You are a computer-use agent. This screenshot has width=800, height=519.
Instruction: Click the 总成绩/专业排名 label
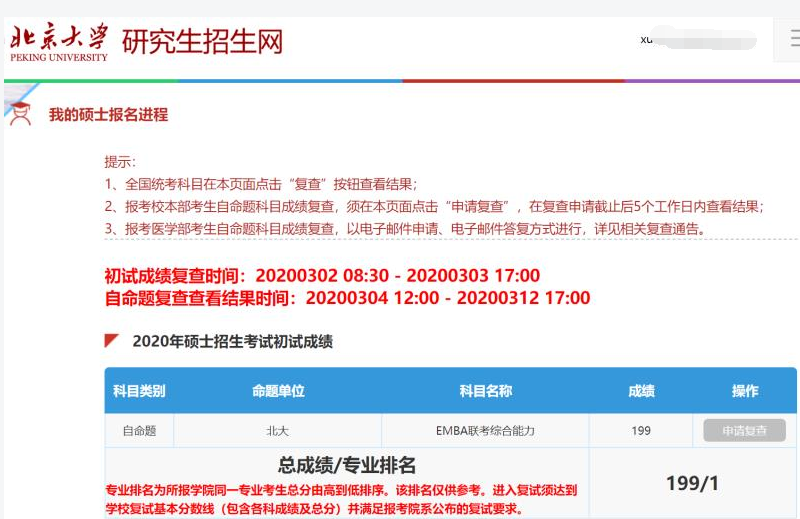click(346, 465)
